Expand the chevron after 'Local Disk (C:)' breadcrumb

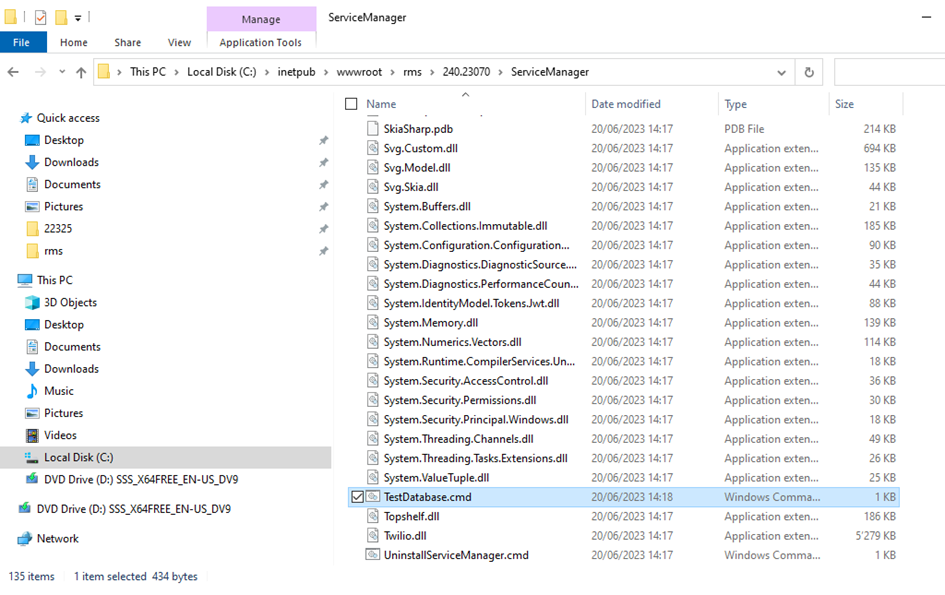[x=266, y=72]
